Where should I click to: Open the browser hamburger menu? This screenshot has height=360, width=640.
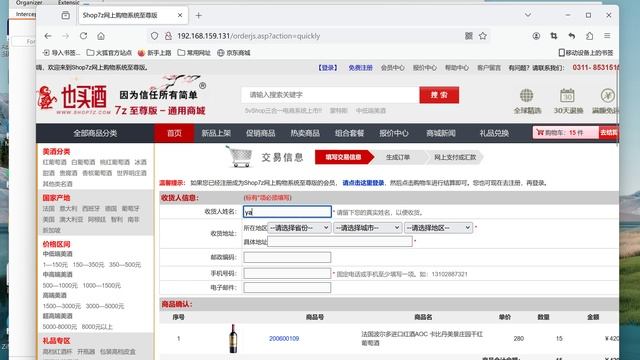click(x=607, y=36)
